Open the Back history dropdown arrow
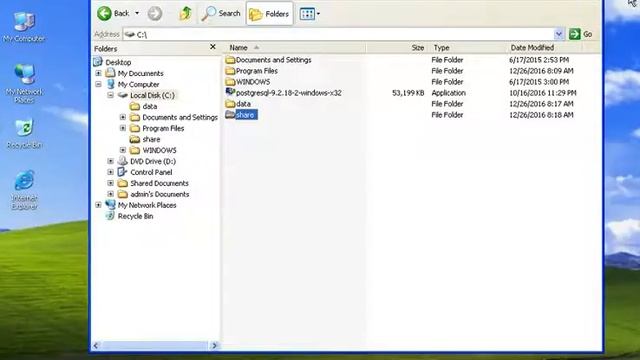This screenshot has height=360, width=640. pyautogui.click(x=137, y=13)
